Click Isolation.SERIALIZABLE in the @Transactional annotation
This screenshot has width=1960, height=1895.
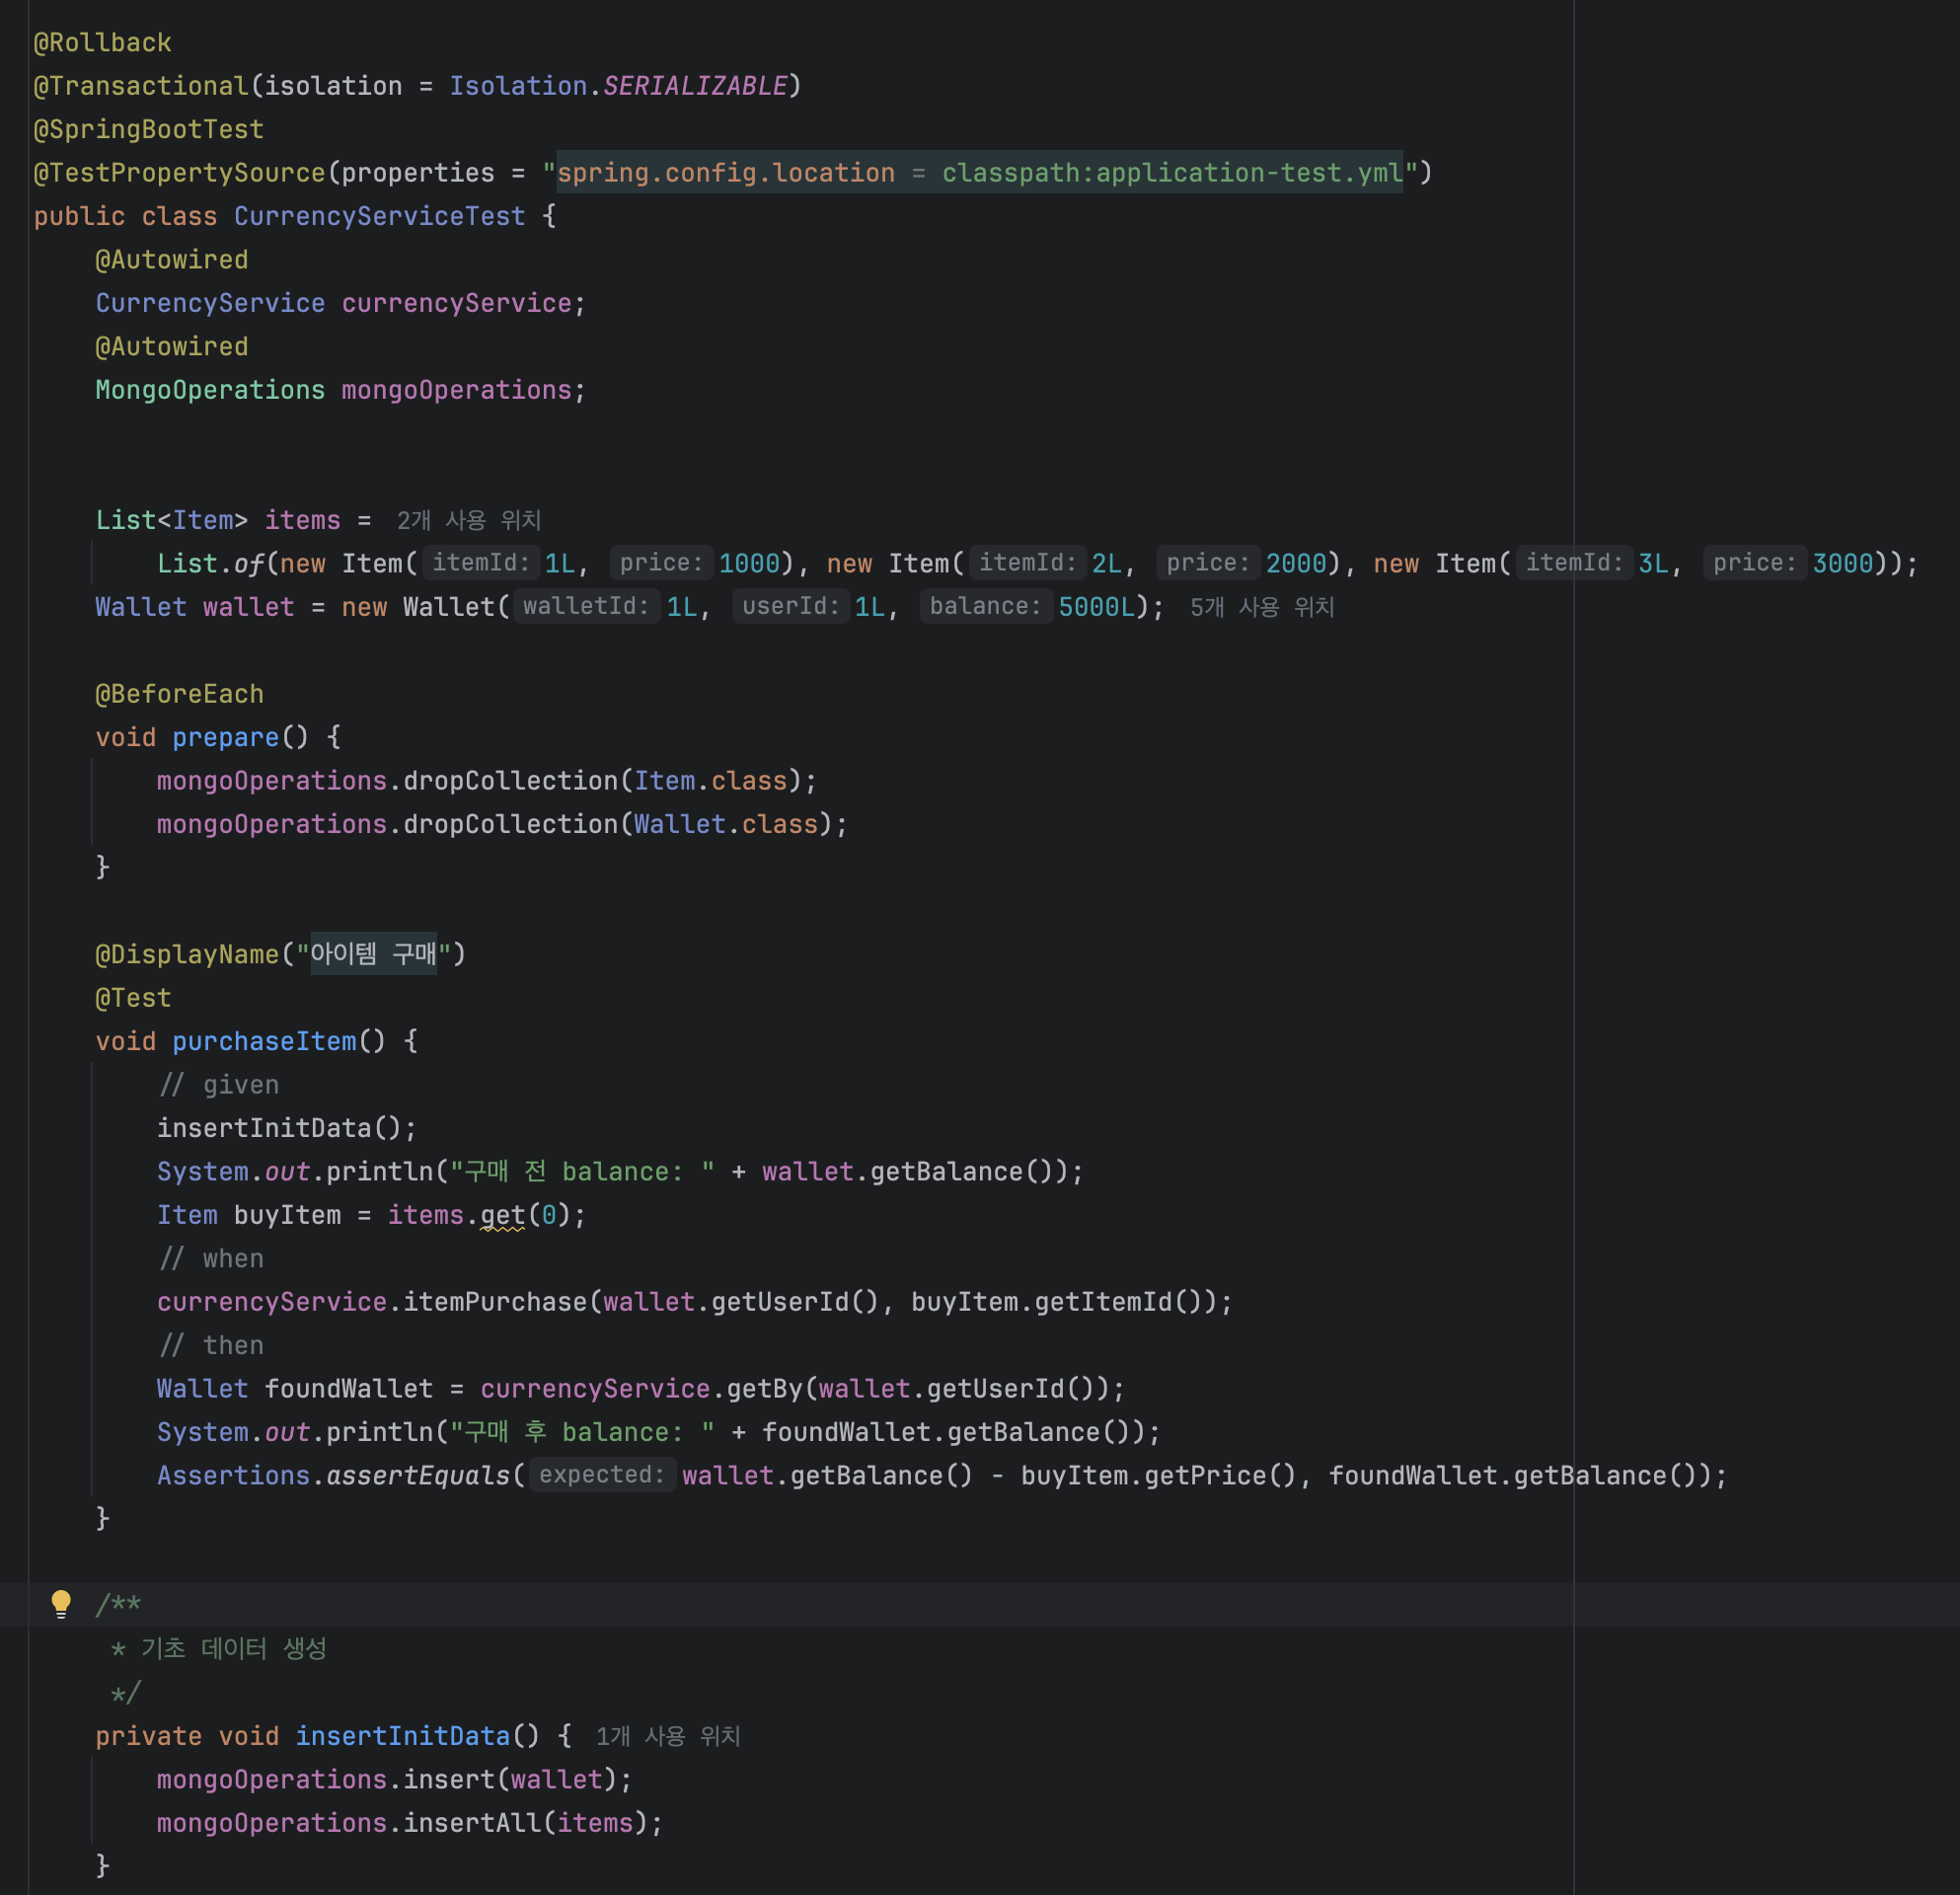(x=618, y=86)
